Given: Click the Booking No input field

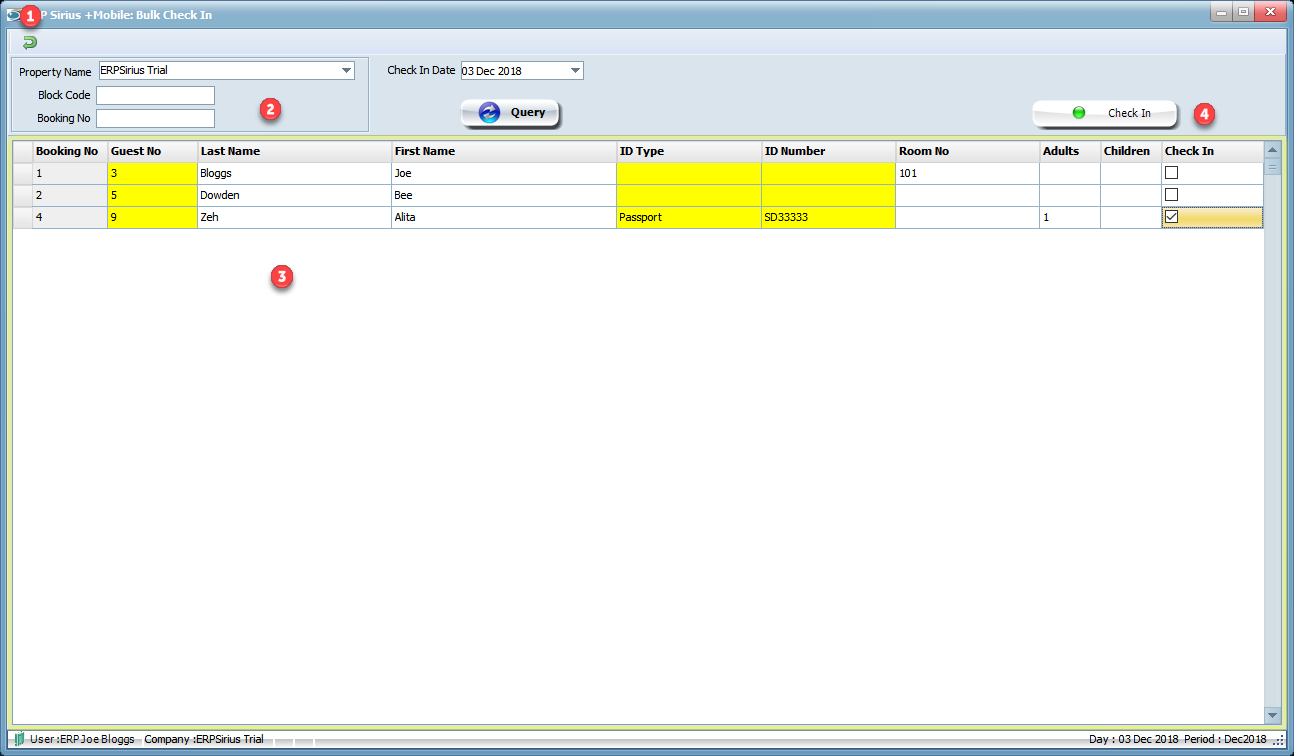Looking at the screenshot, I should 155,118.
